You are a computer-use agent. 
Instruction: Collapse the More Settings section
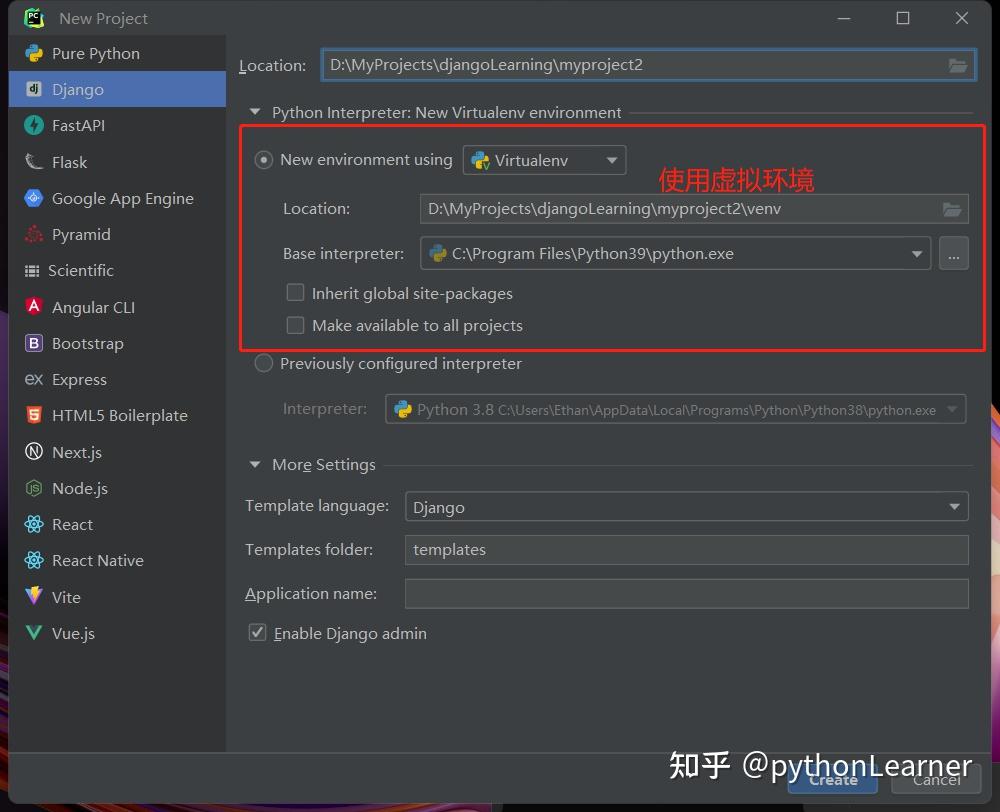[x=255, y=464]
